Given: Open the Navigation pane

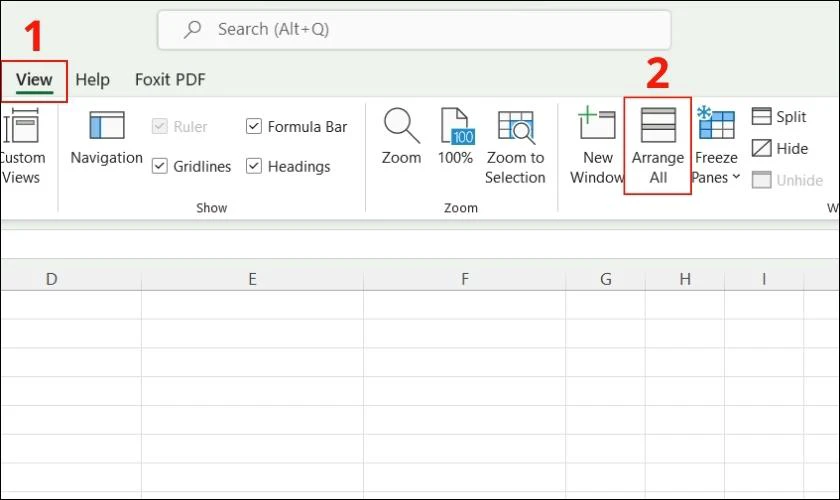Looking at the screenshot, I should pyautogui.click(x=107, y=138).
